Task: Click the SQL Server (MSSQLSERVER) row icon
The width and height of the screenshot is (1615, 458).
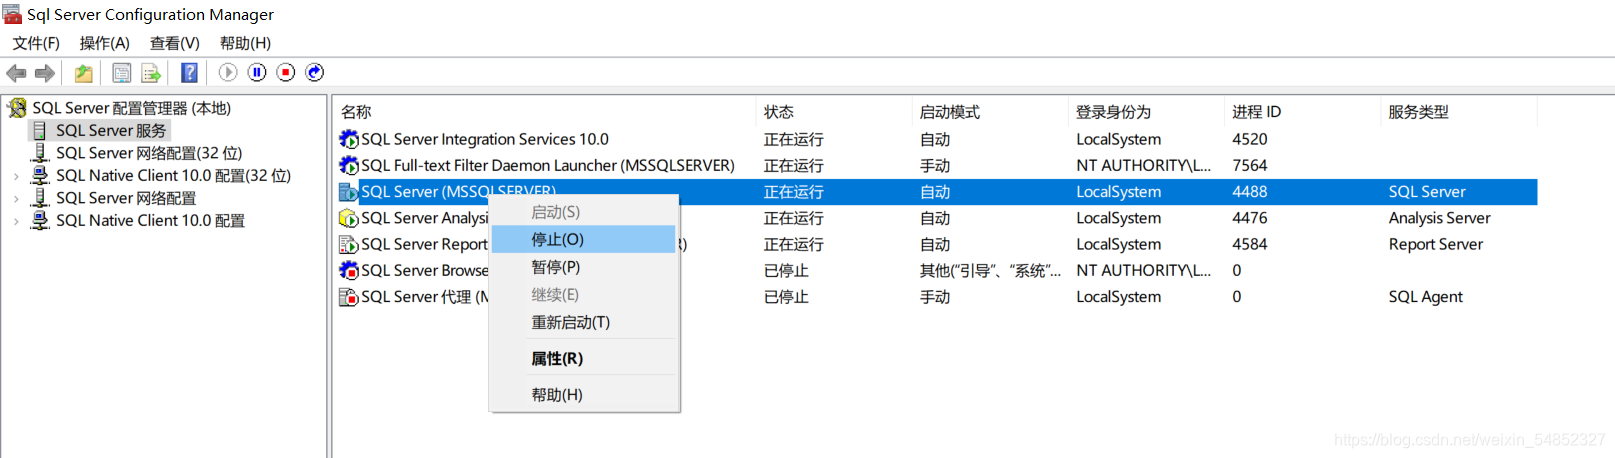Action: pyautogui.click(x=348, y=192)
